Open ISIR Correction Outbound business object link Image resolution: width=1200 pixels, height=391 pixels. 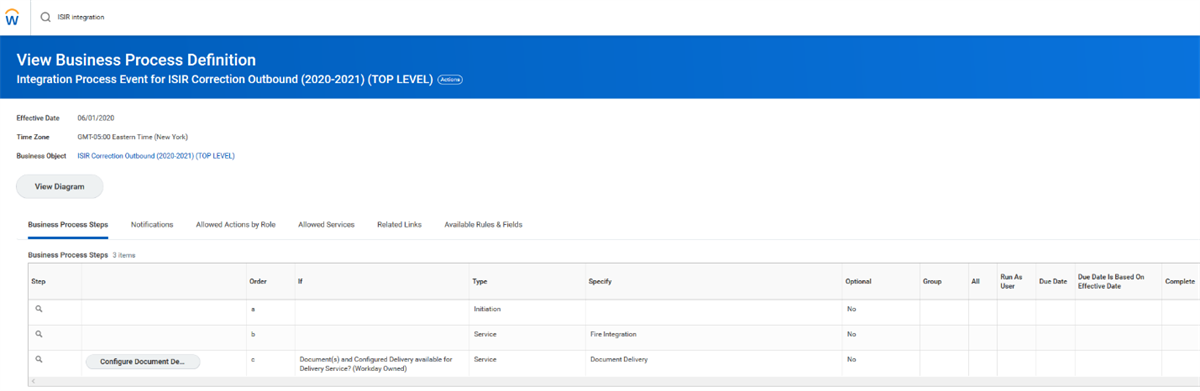click(156, 155)
